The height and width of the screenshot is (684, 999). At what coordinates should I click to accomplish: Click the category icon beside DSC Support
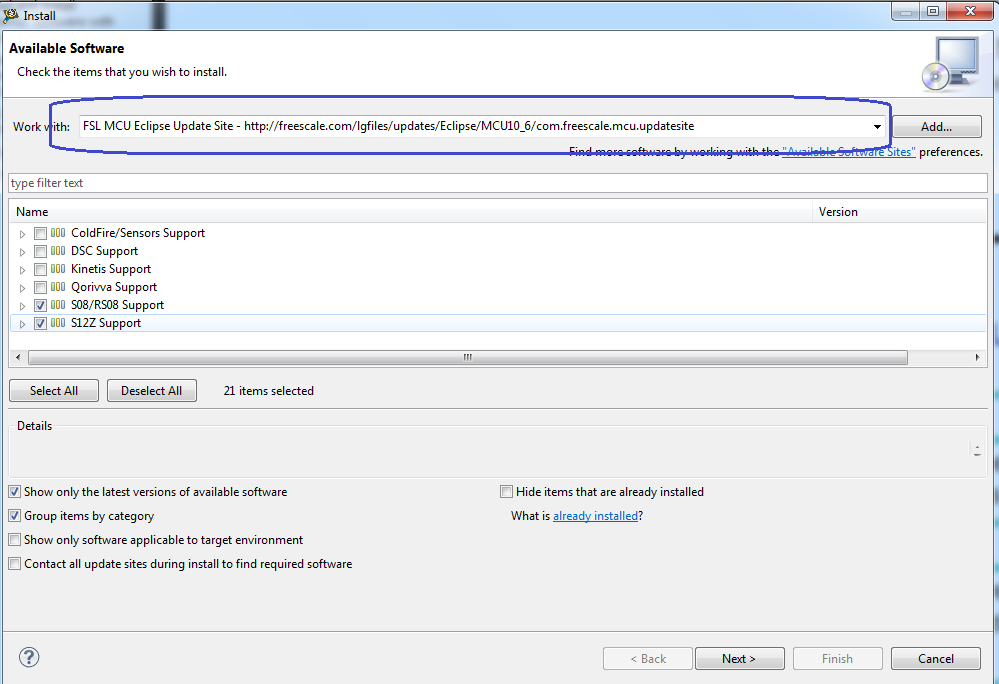click(58, 251)
